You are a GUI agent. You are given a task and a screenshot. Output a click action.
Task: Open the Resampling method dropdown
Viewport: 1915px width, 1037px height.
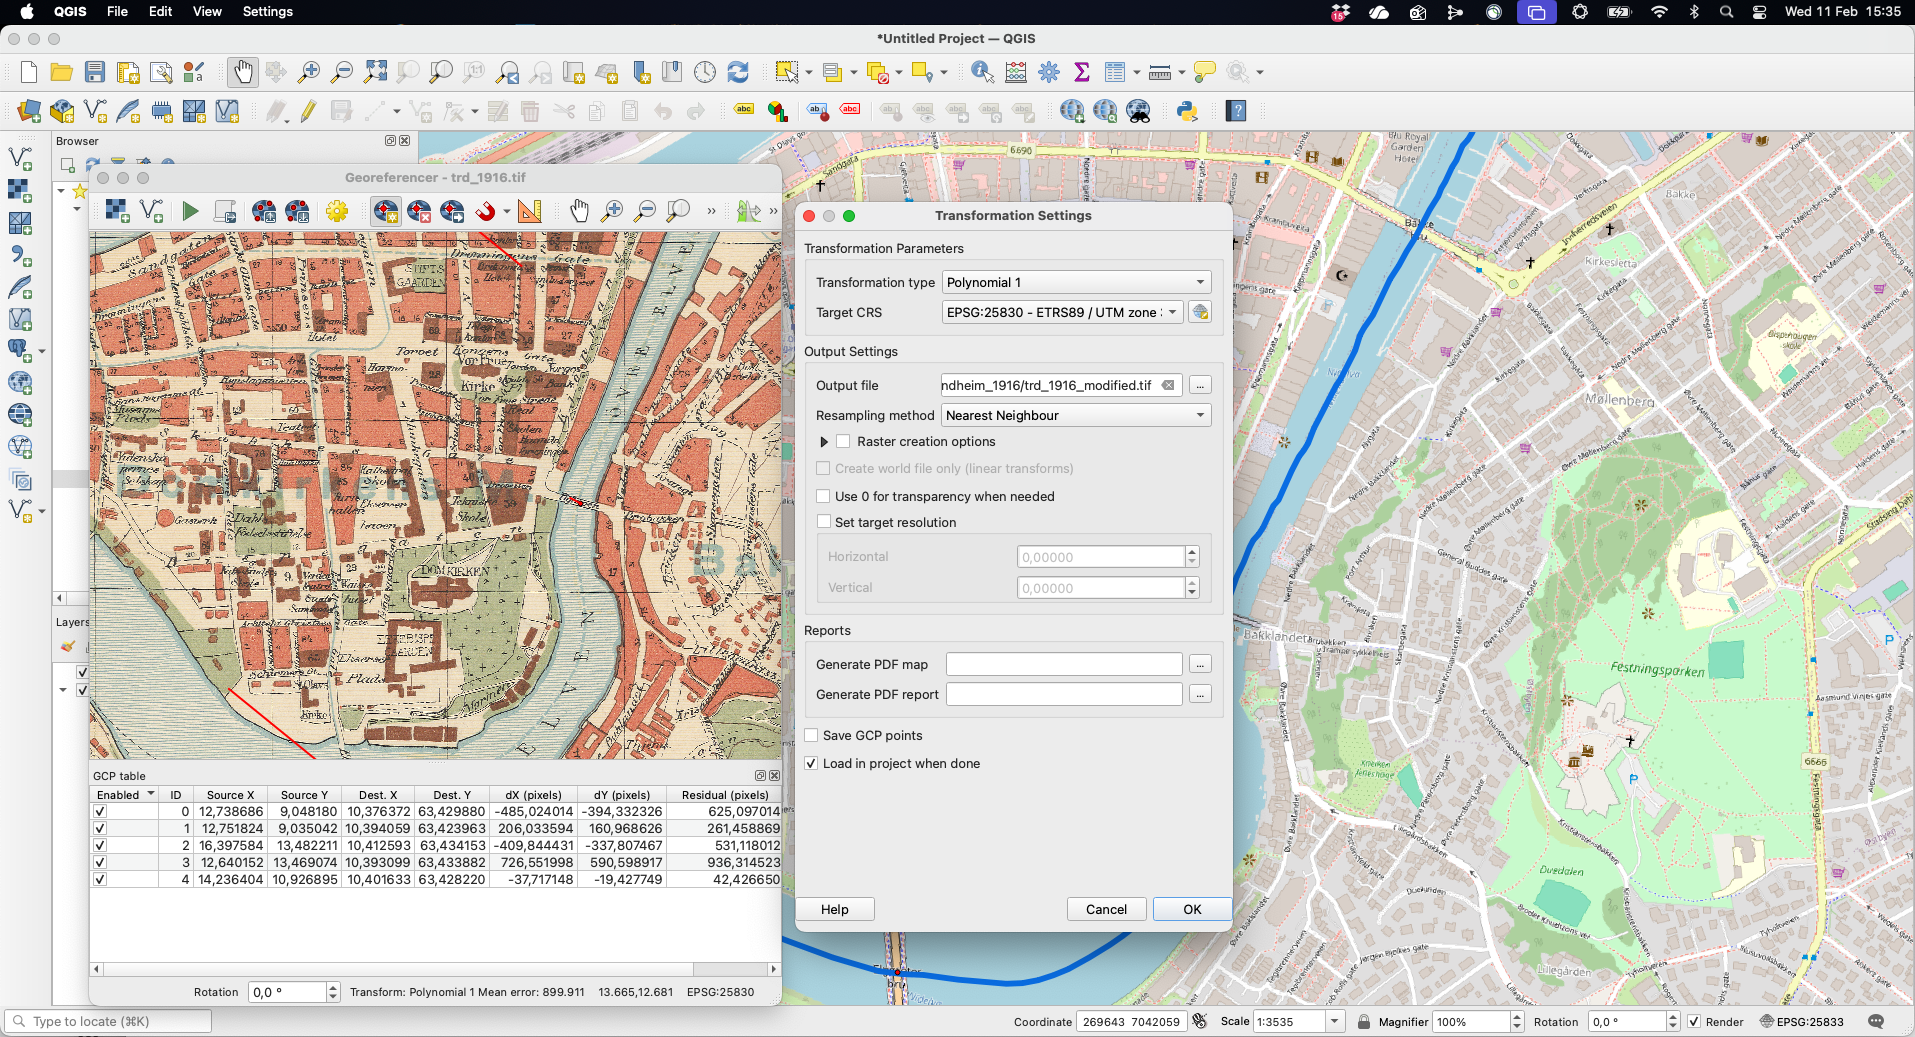coord(1075,415)
